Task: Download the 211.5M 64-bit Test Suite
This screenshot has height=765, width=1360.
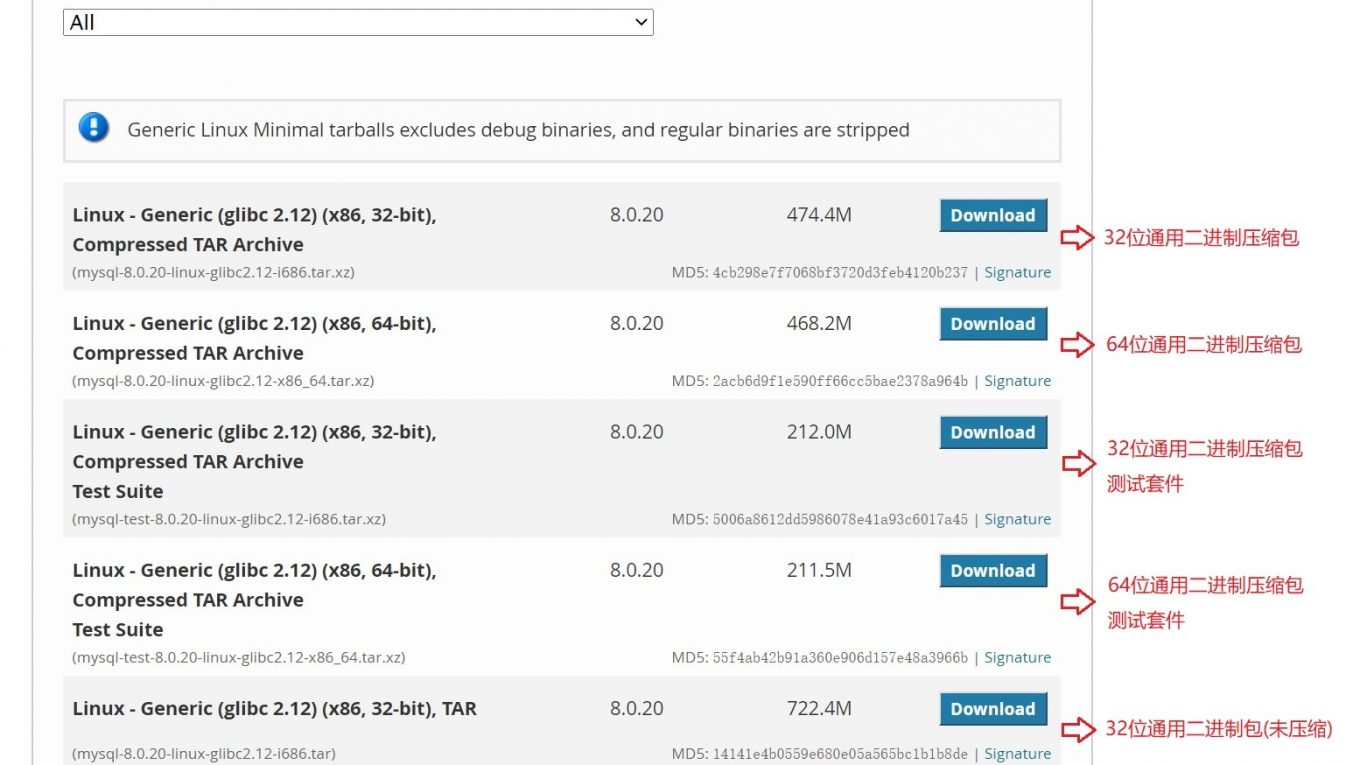Action: (993, 571)
